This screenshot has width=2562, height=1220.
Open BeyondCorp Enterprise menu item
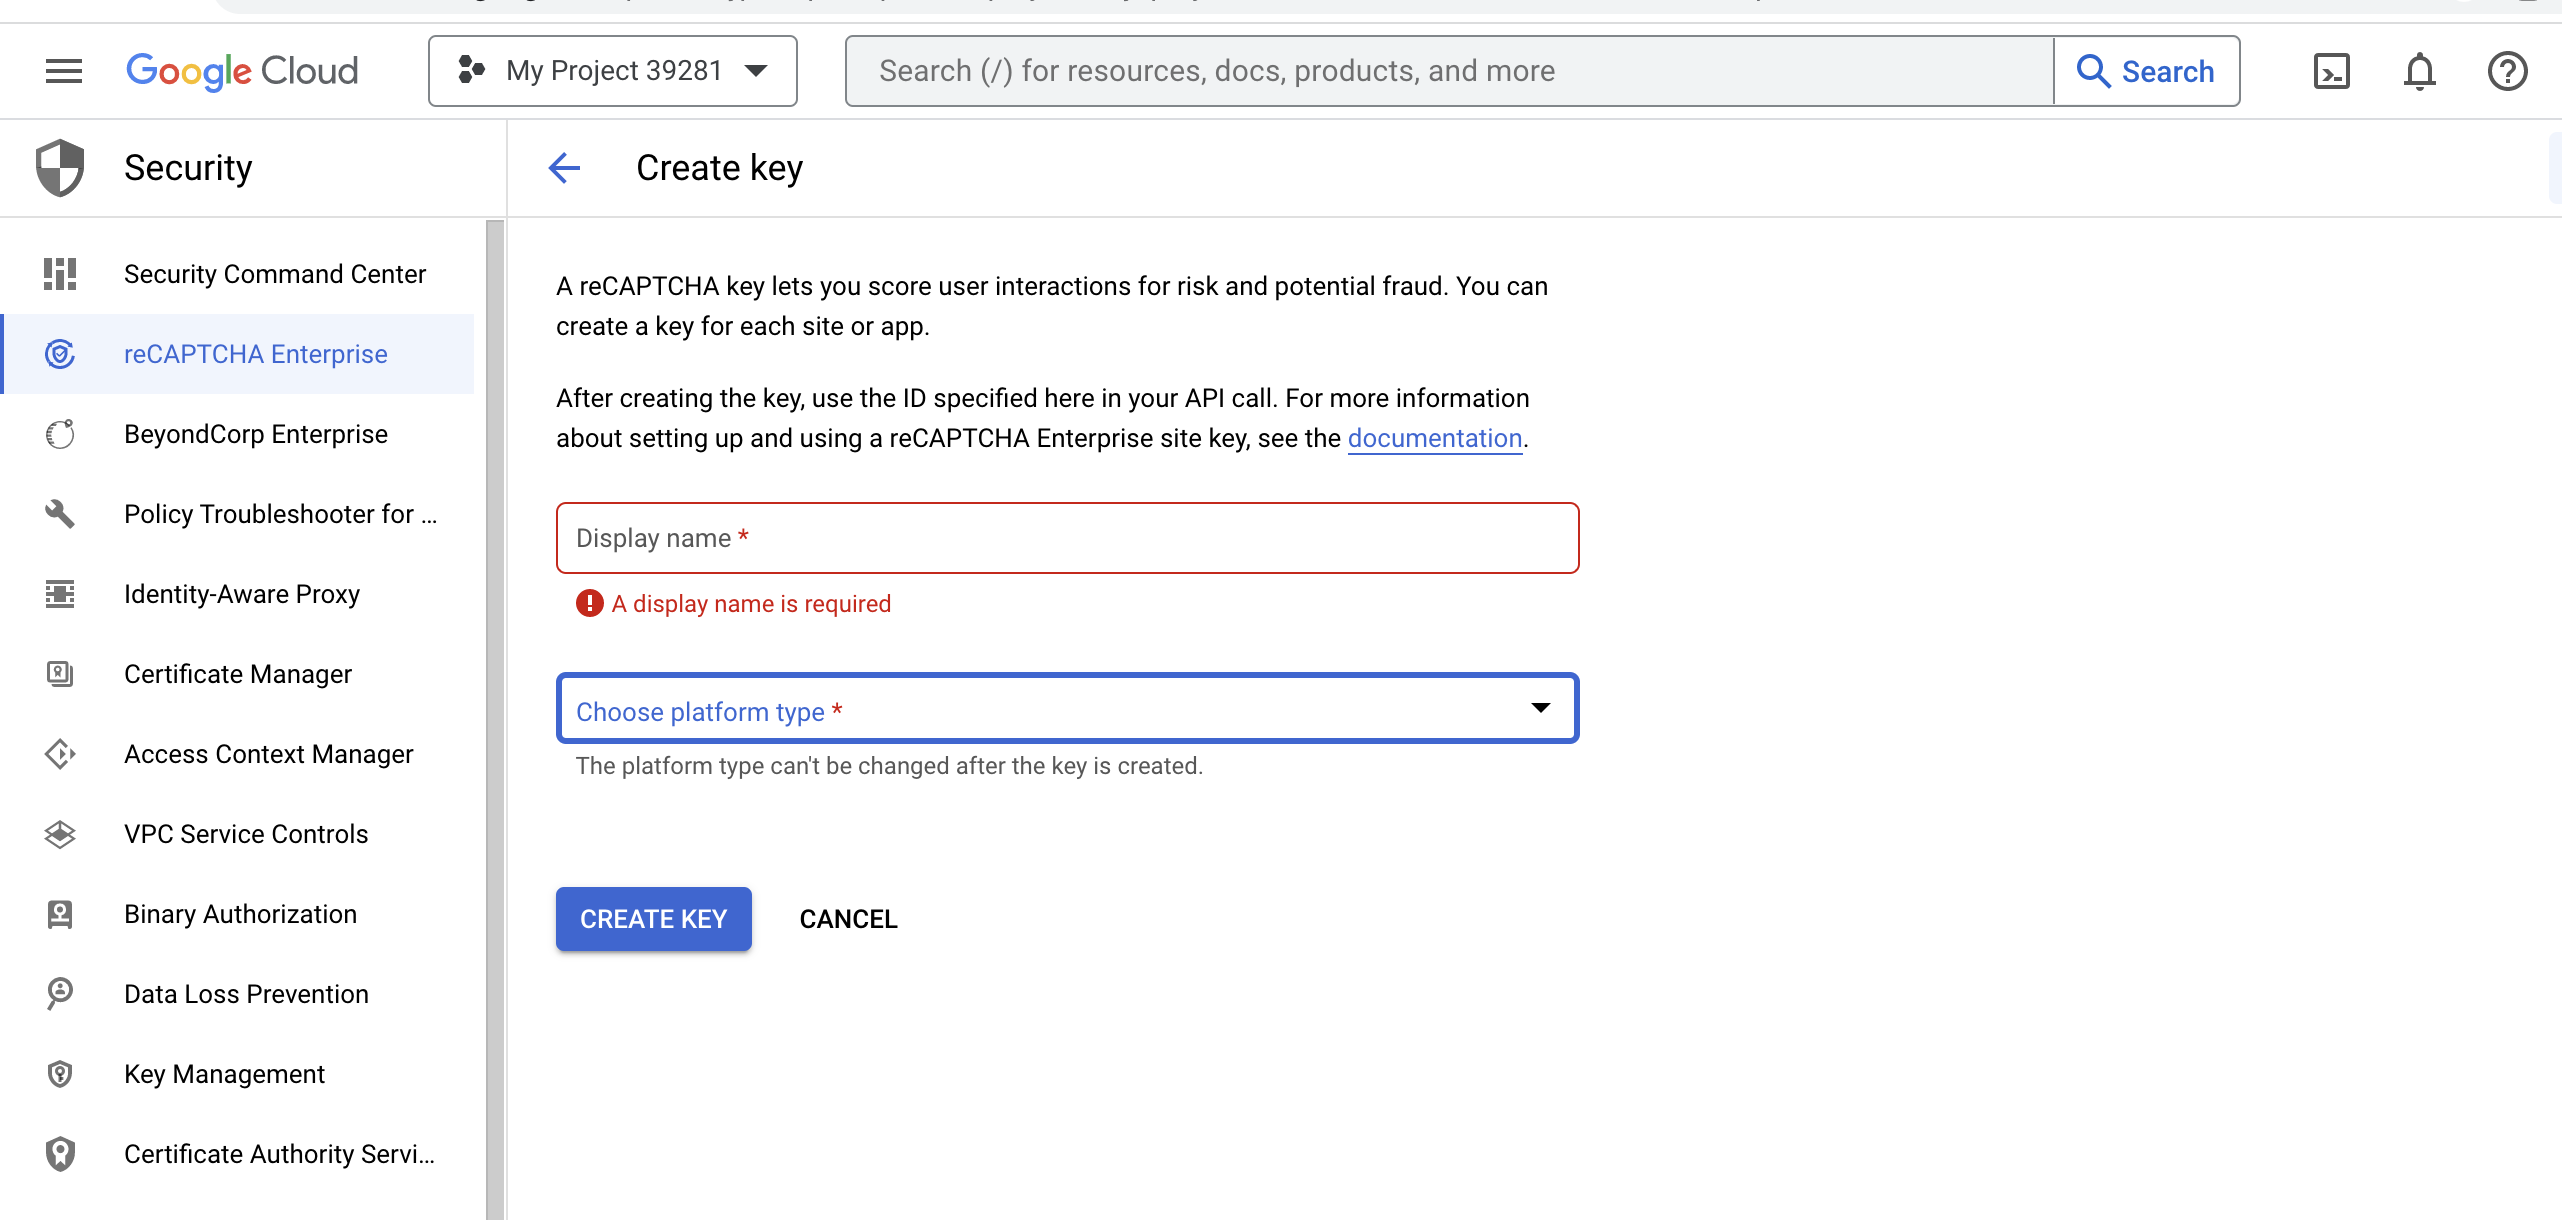click(x=255, y=434)
